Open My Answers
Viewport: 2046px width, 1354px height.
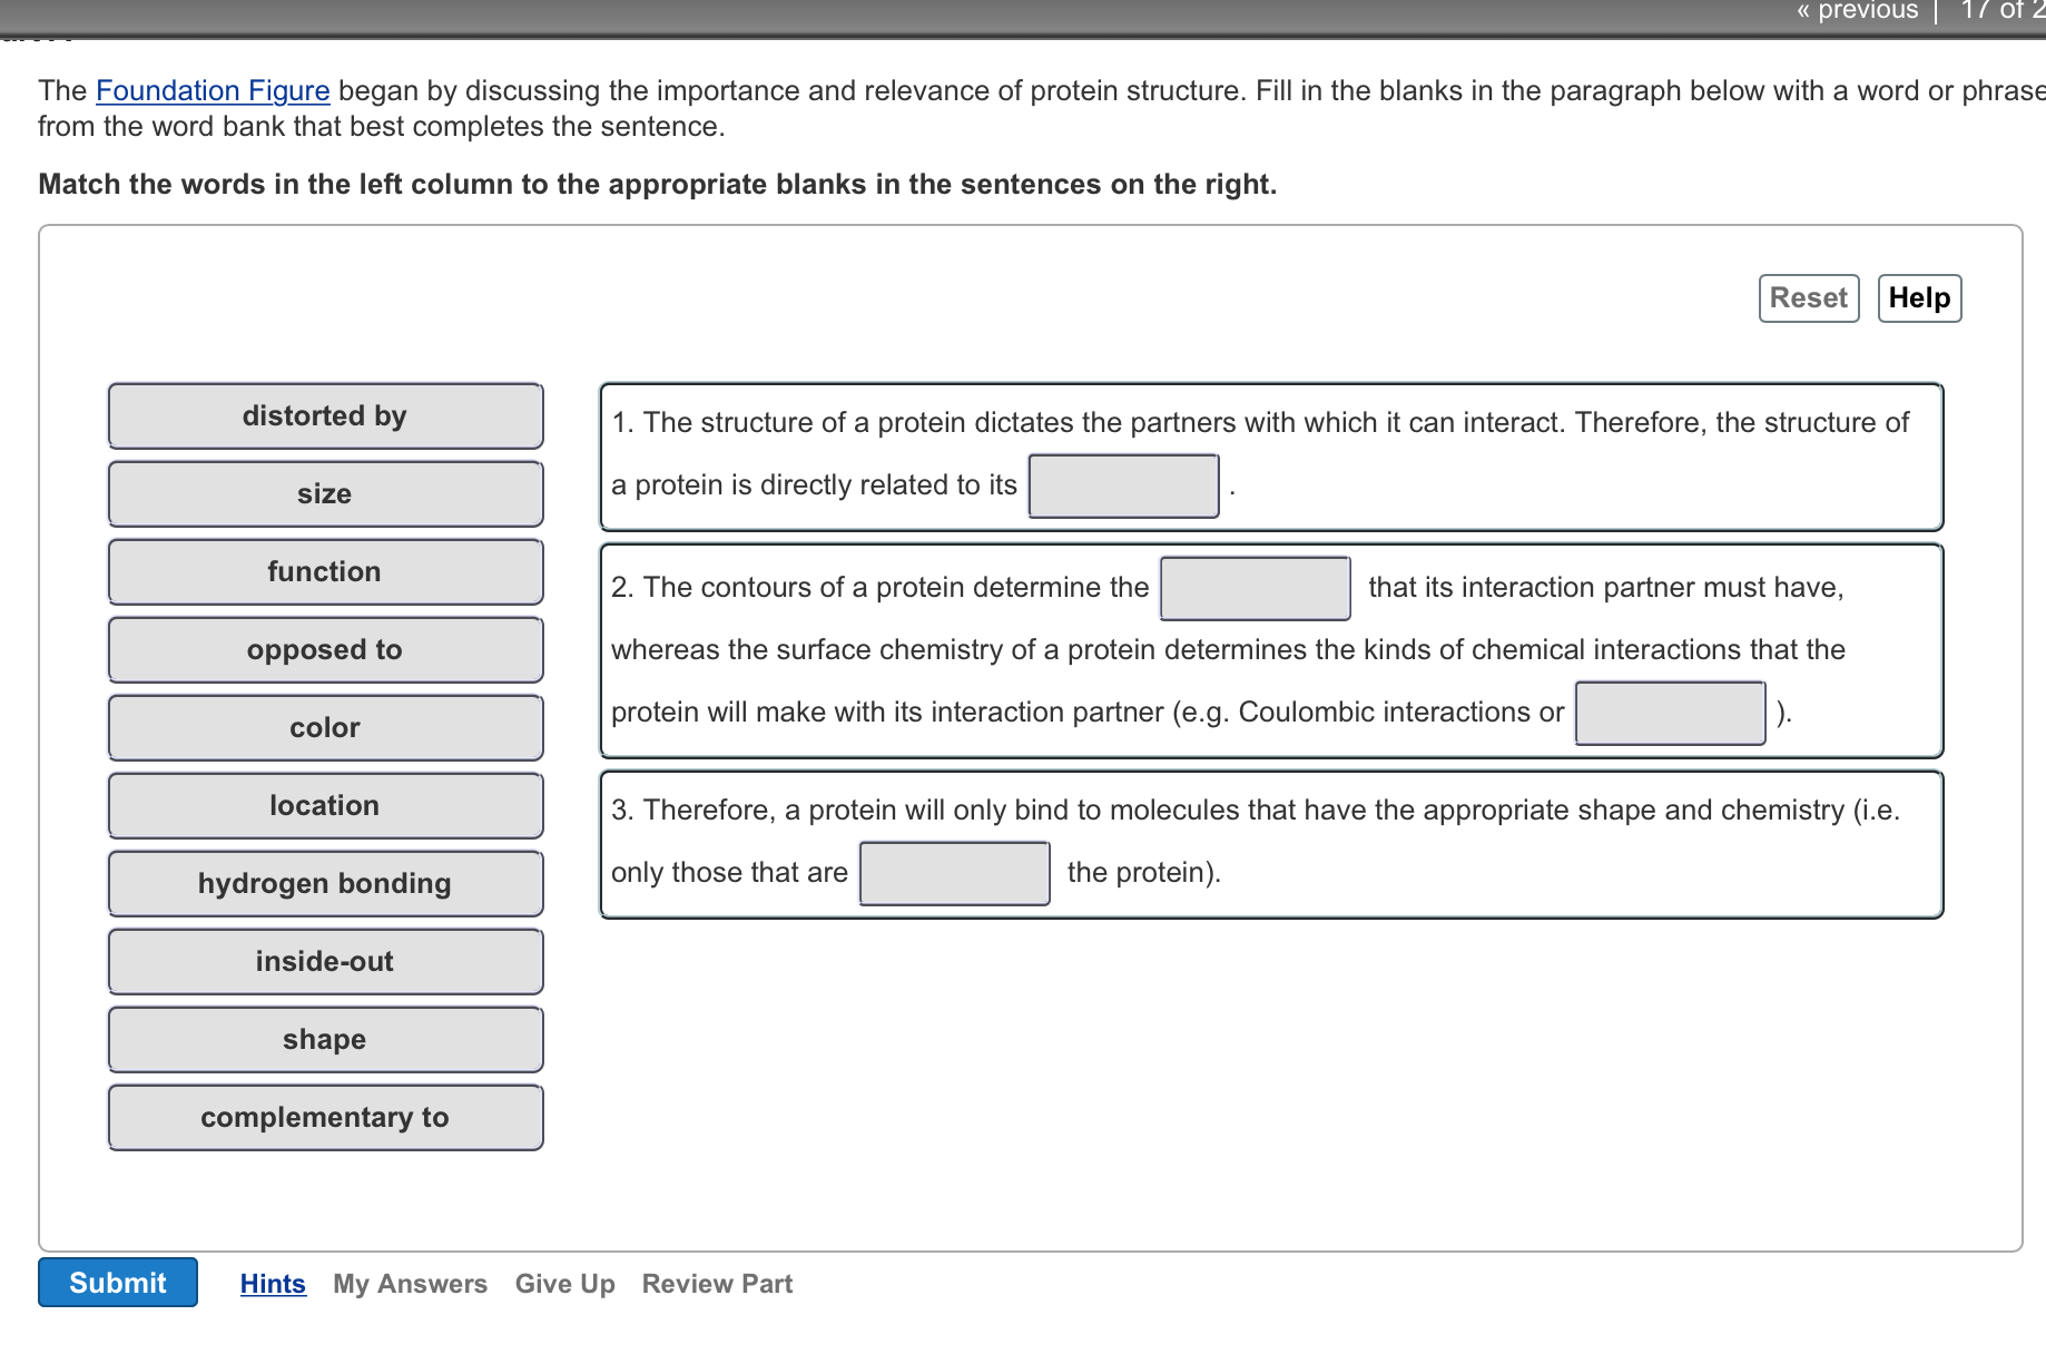coord(409,1283)
